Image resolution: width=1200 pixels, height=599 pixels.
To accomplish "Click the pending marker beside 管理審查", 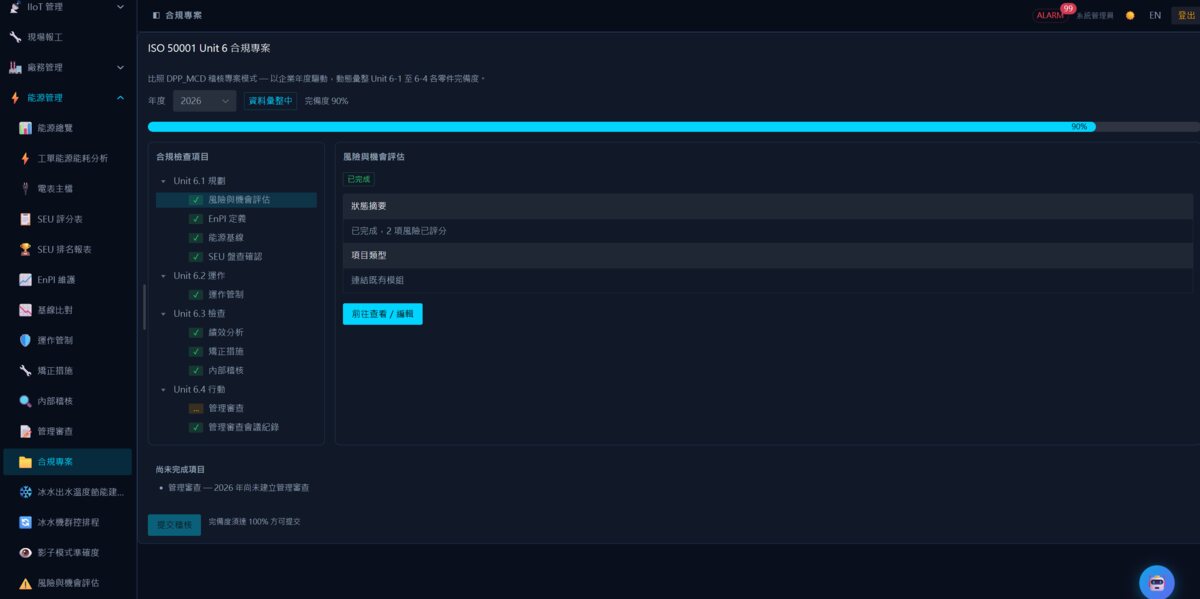I will 196,409.
